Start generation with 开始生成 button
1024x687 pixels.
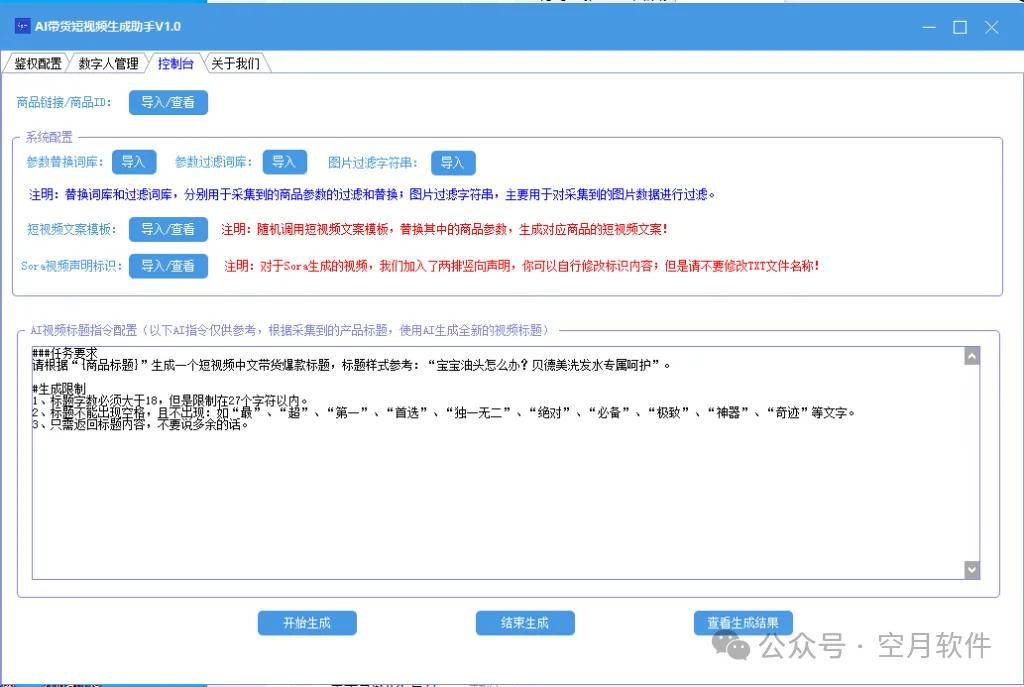306,623
